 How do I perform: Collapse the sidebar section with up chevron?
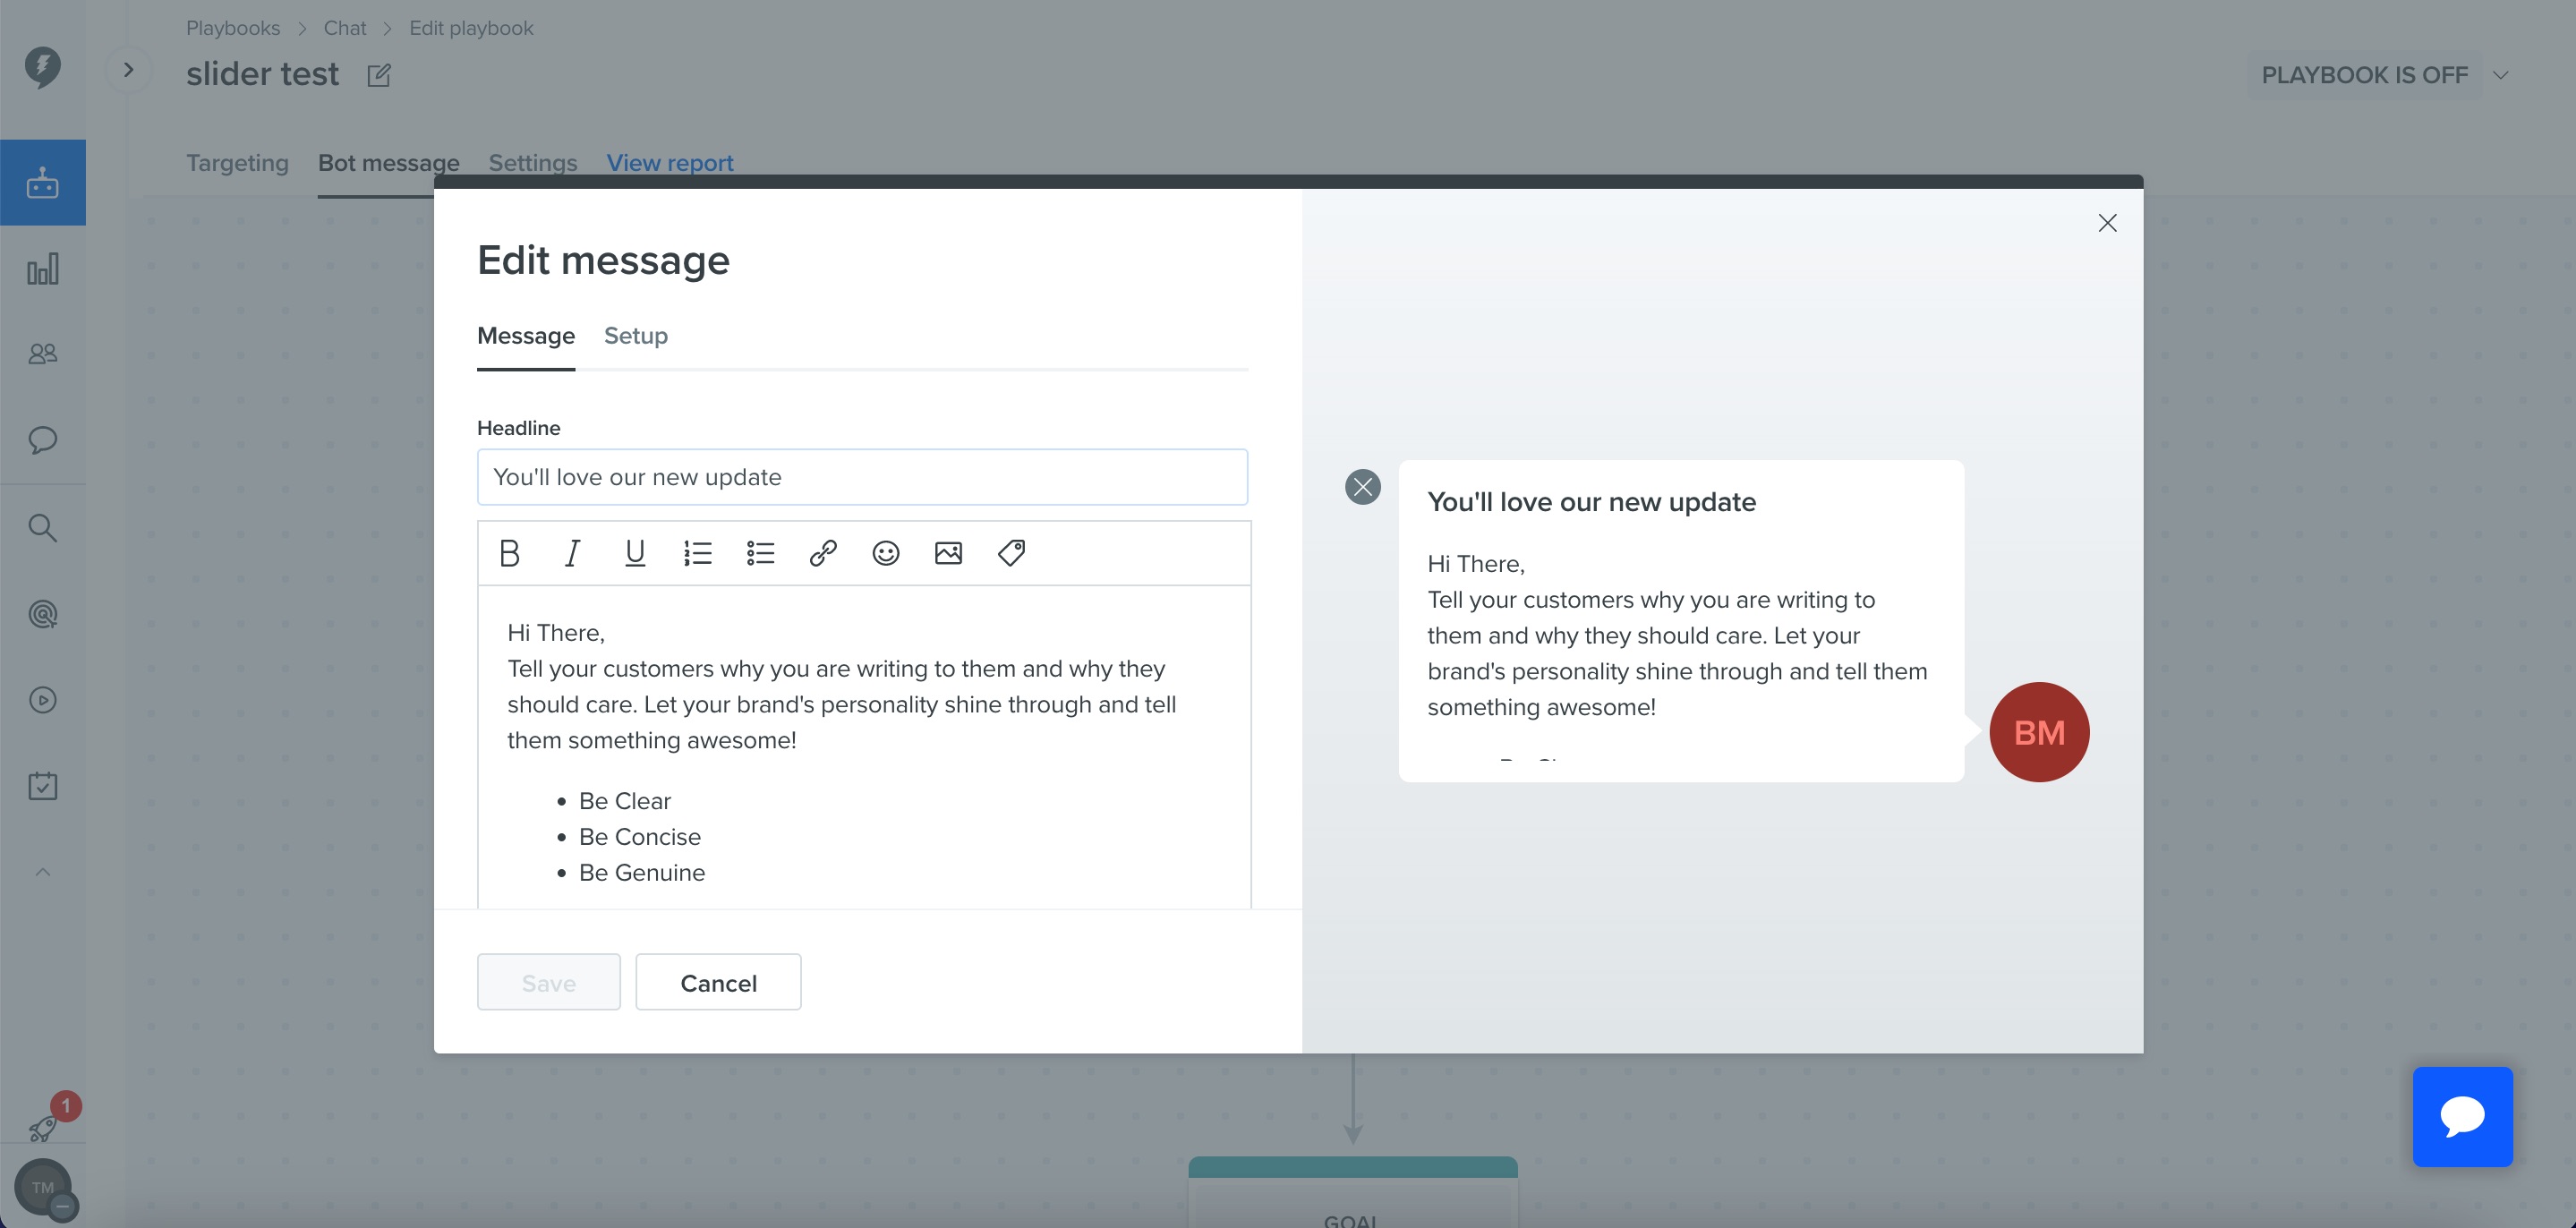click(43, 872)
